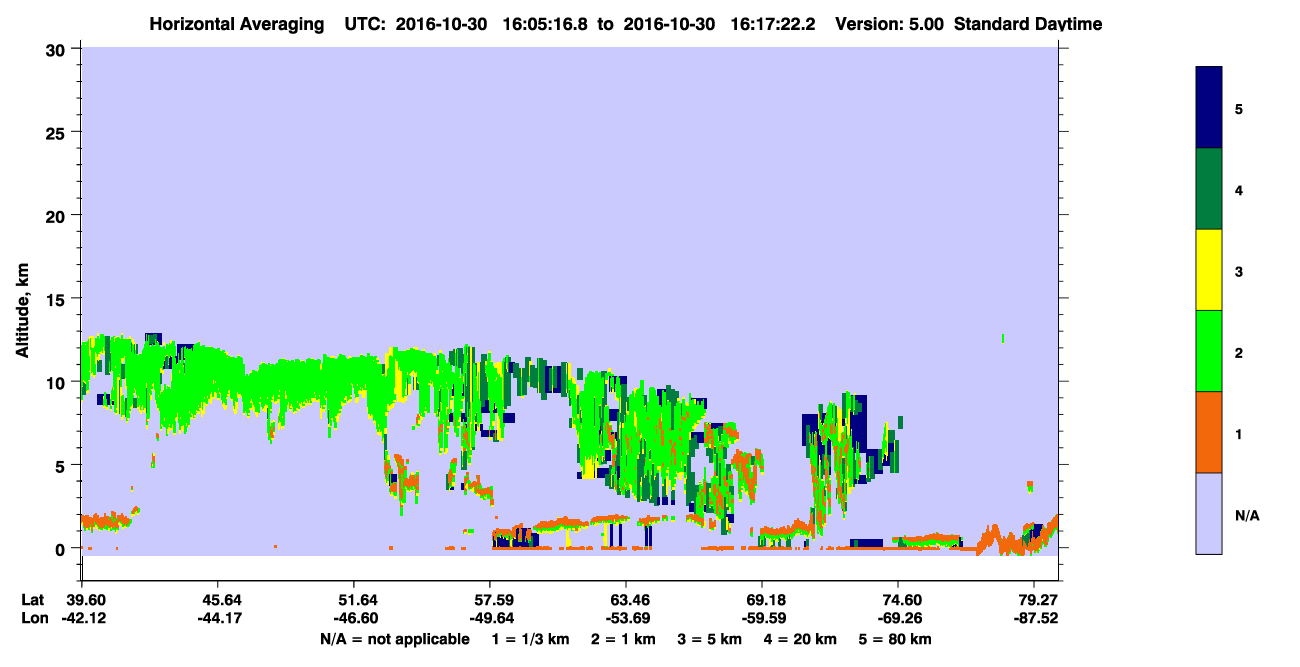Click the altitude tick label 10
Image resolution: width=1300 pixels, height=667 pixels.
[x=57, y=382]
